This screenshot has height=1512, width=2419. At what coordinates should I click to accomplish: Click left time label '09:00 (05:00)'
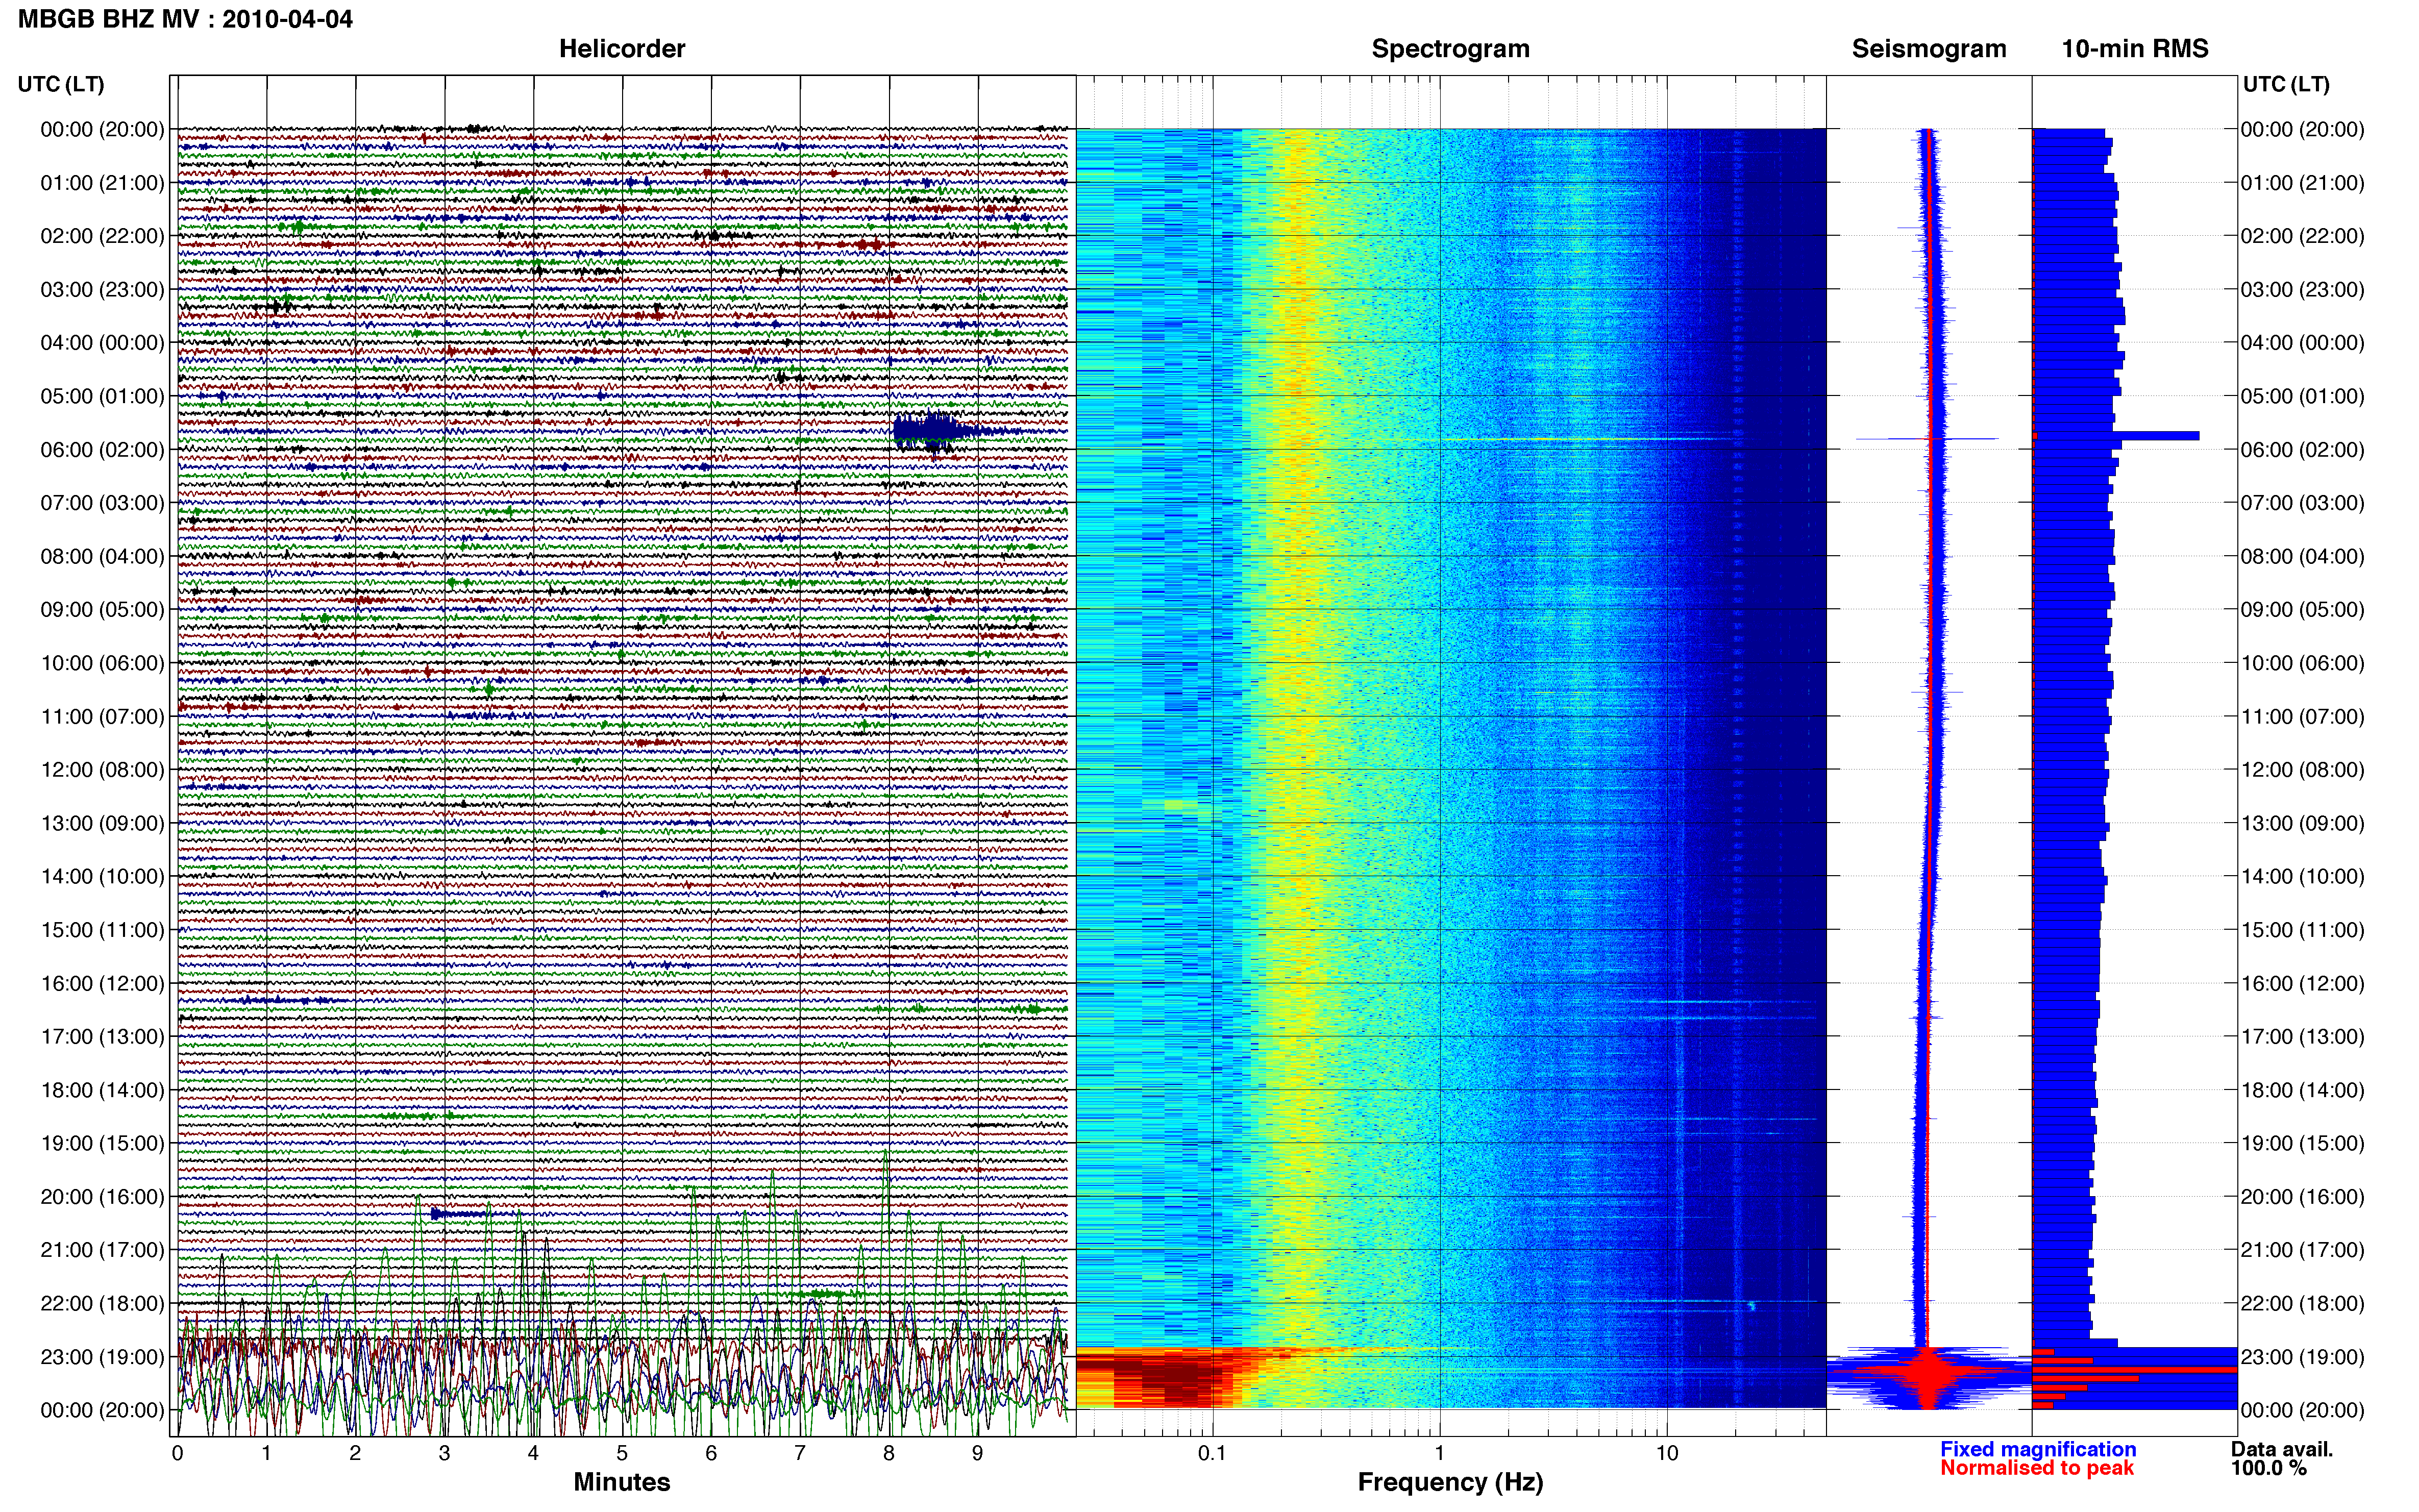point(102,610)
